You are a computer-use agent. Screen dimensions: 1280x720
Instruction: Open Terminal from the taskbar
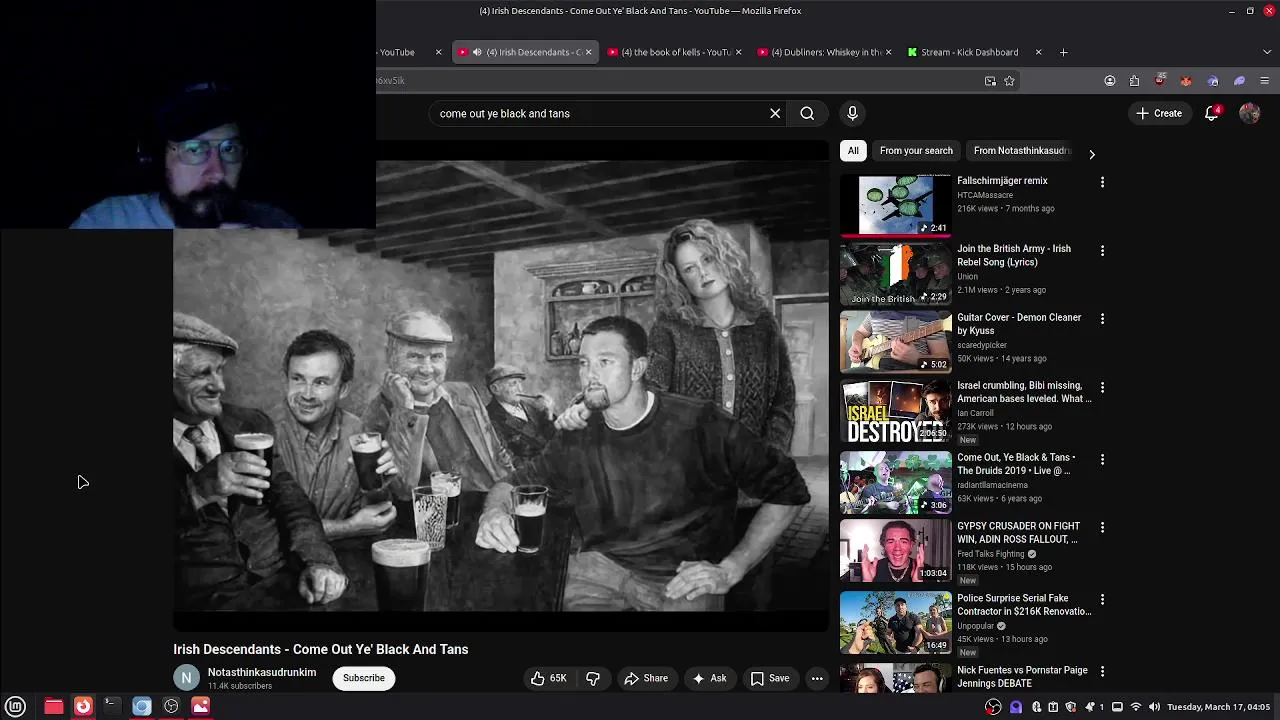click(112, 706)
